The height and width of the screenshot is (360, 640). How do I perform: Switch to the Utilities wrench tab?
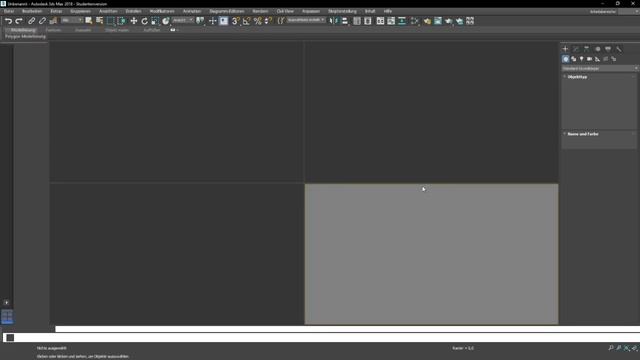619,49
